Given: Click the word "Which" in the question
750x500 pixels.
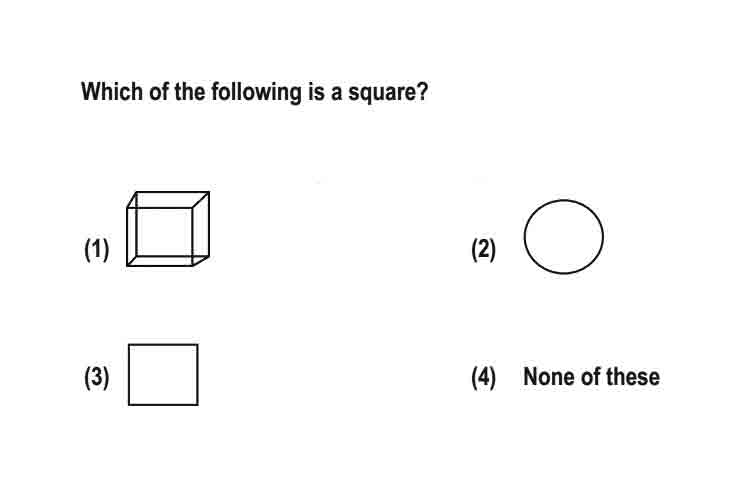Looking at the screenshot, I should pyautogui.click(x=112, y=91).
